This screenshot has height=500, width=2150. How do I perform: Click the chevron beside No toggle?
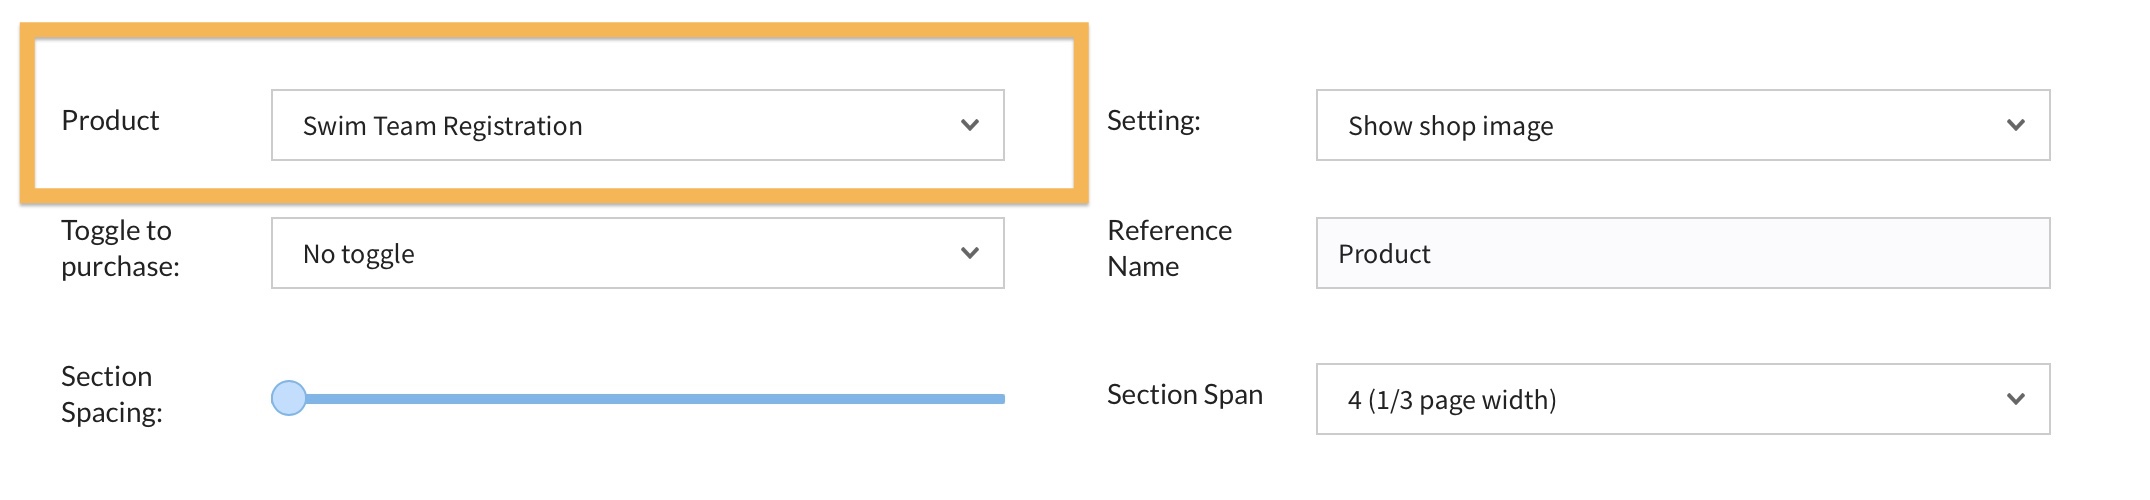(x=969, y=253)
